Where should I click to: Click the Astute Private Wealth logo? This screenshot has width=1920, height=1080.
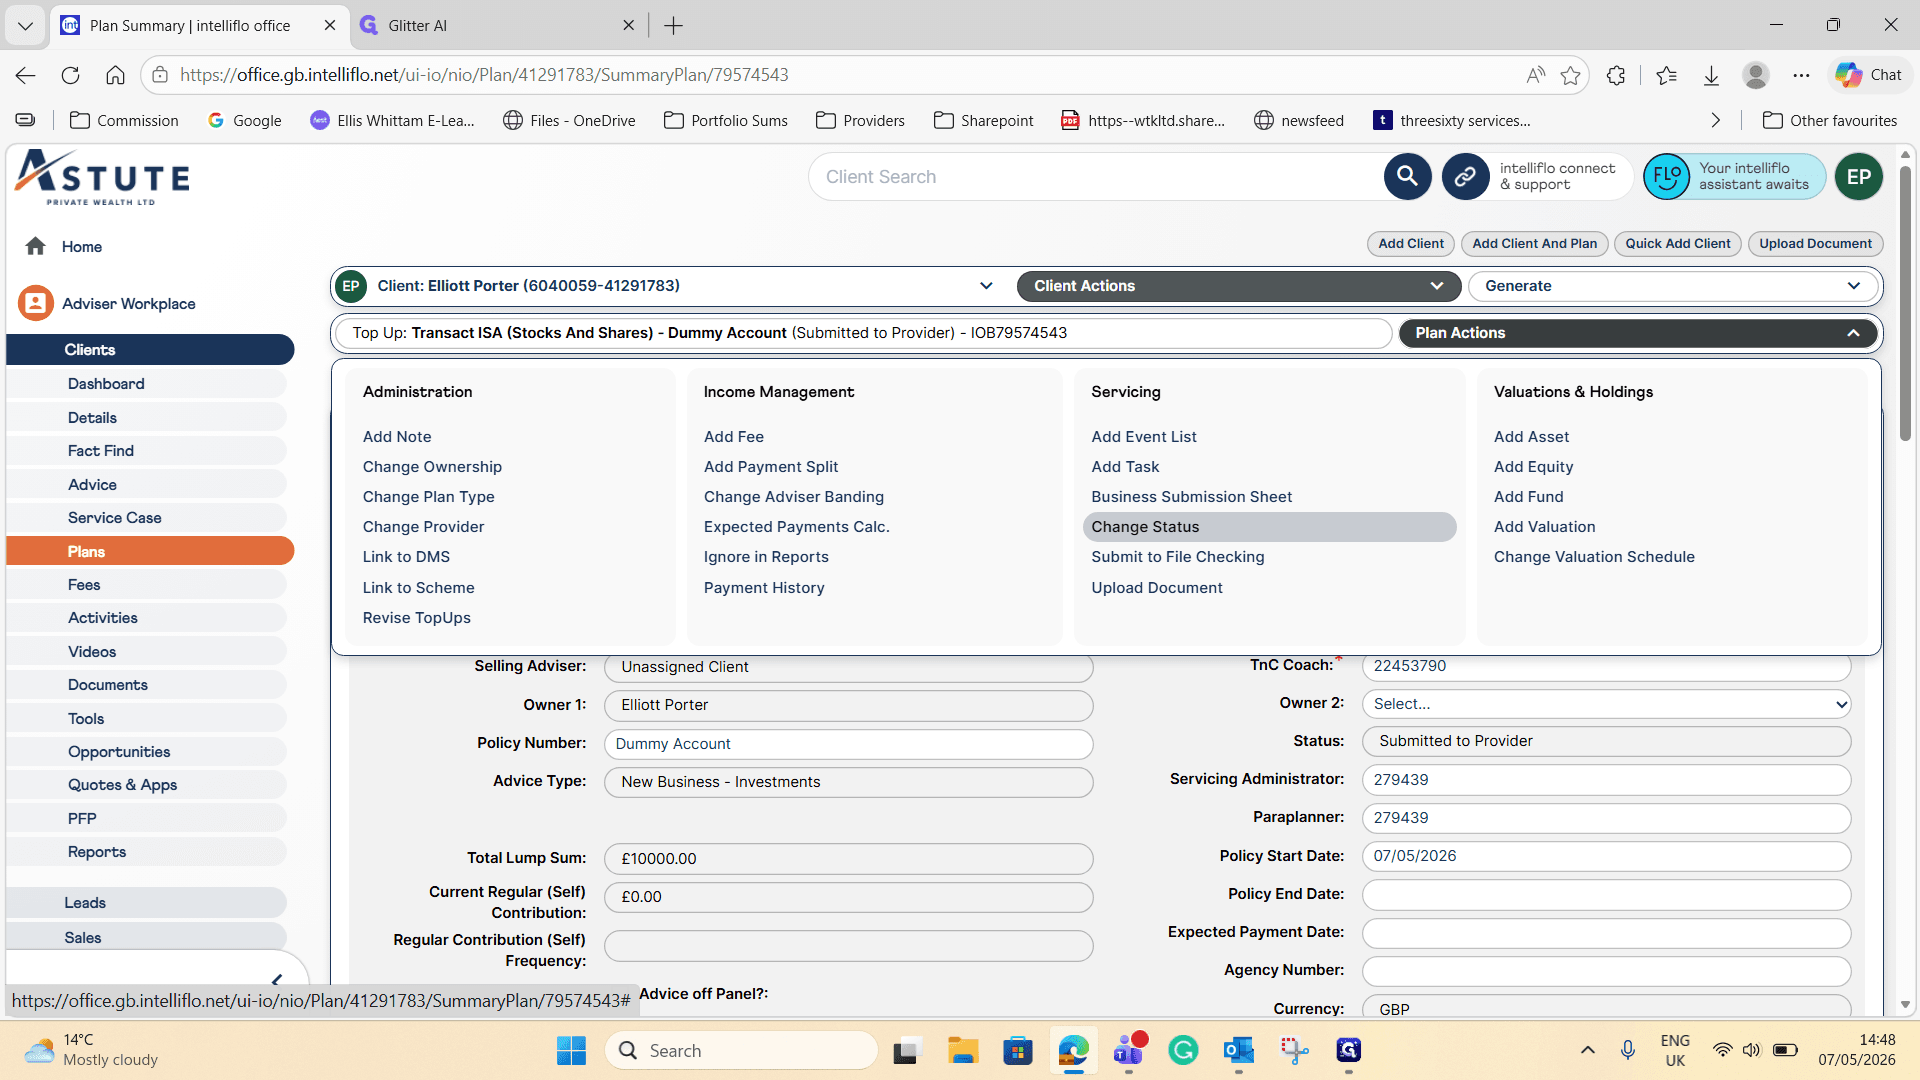[x=103, y=178]
